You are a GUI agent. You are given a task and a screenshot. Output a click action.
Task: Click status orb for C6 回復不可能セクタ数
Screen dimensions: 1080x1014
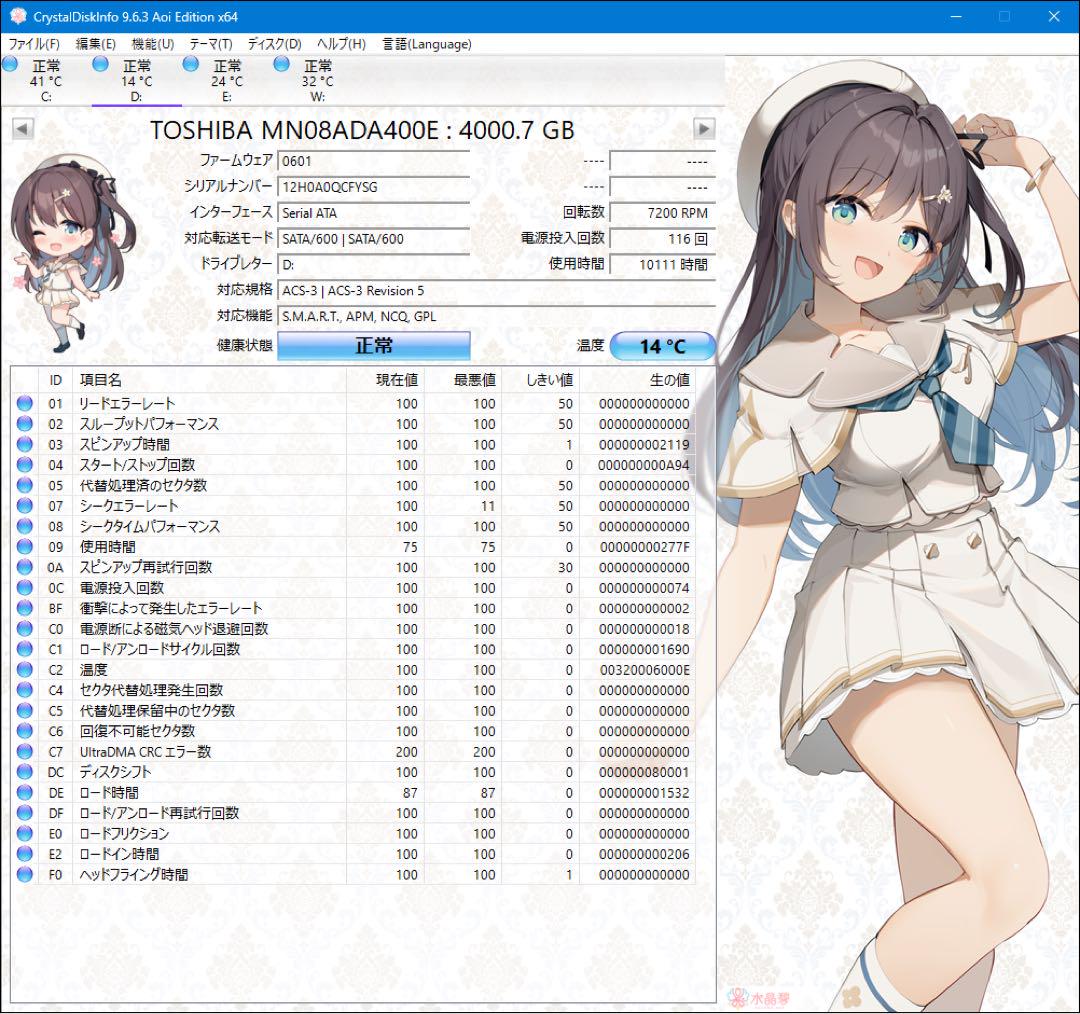[x=25, y=731]
